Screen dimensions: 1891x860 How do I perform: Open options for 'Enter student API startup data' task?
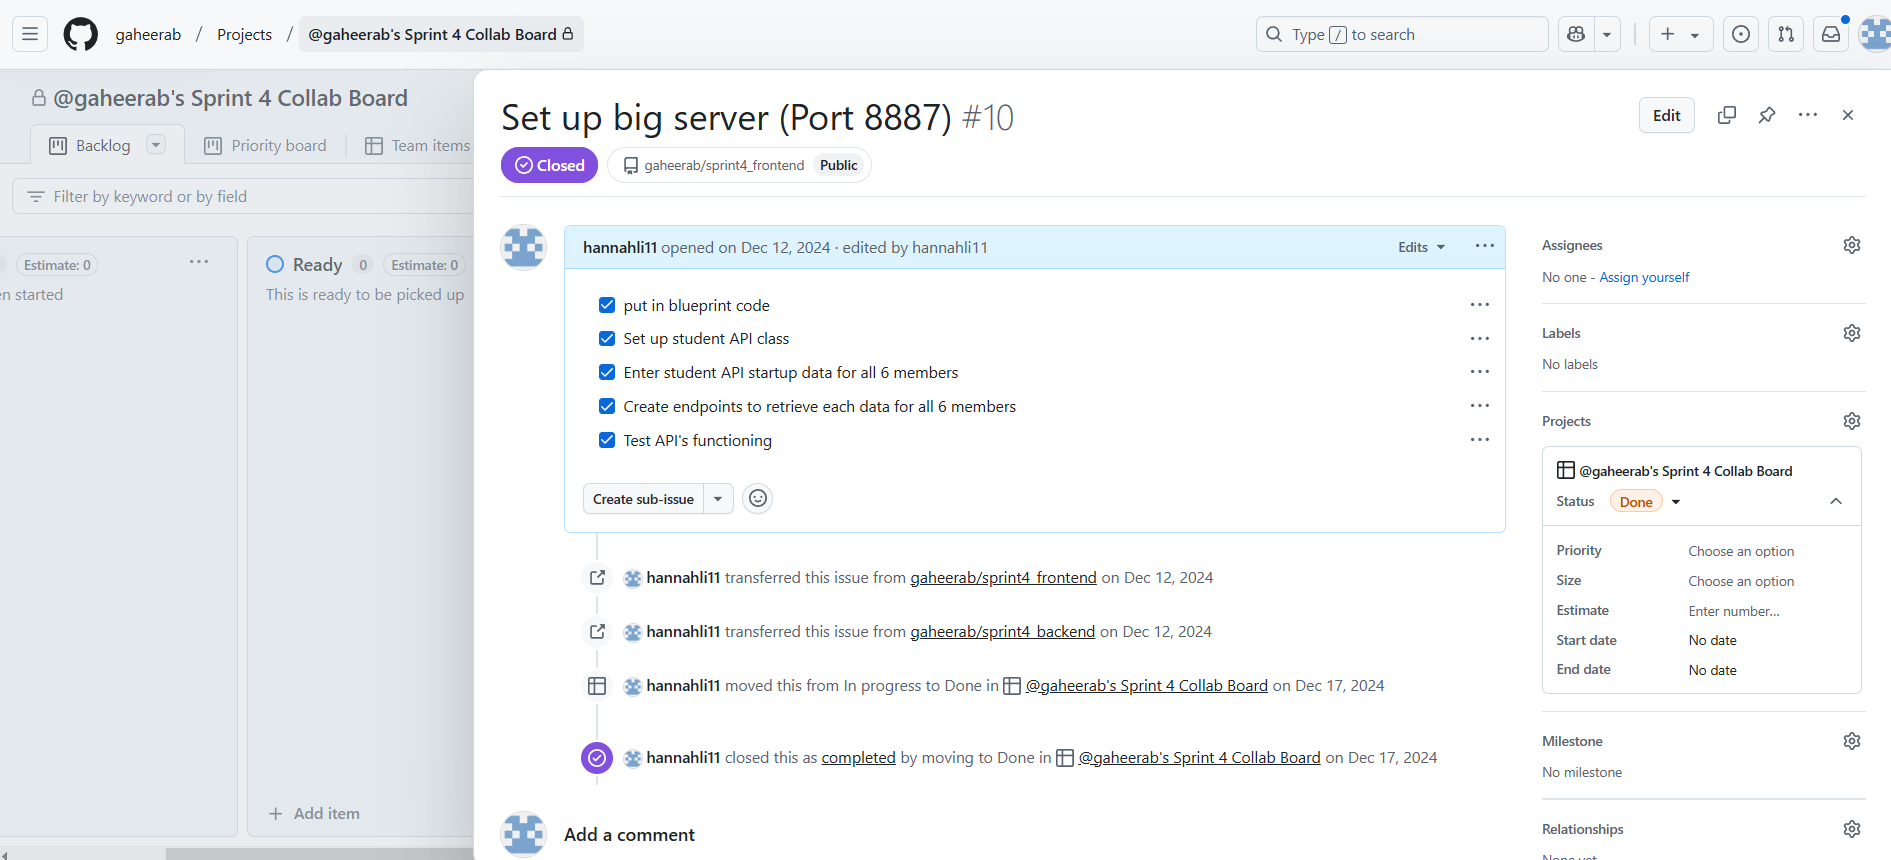(x=1480, y=372)
